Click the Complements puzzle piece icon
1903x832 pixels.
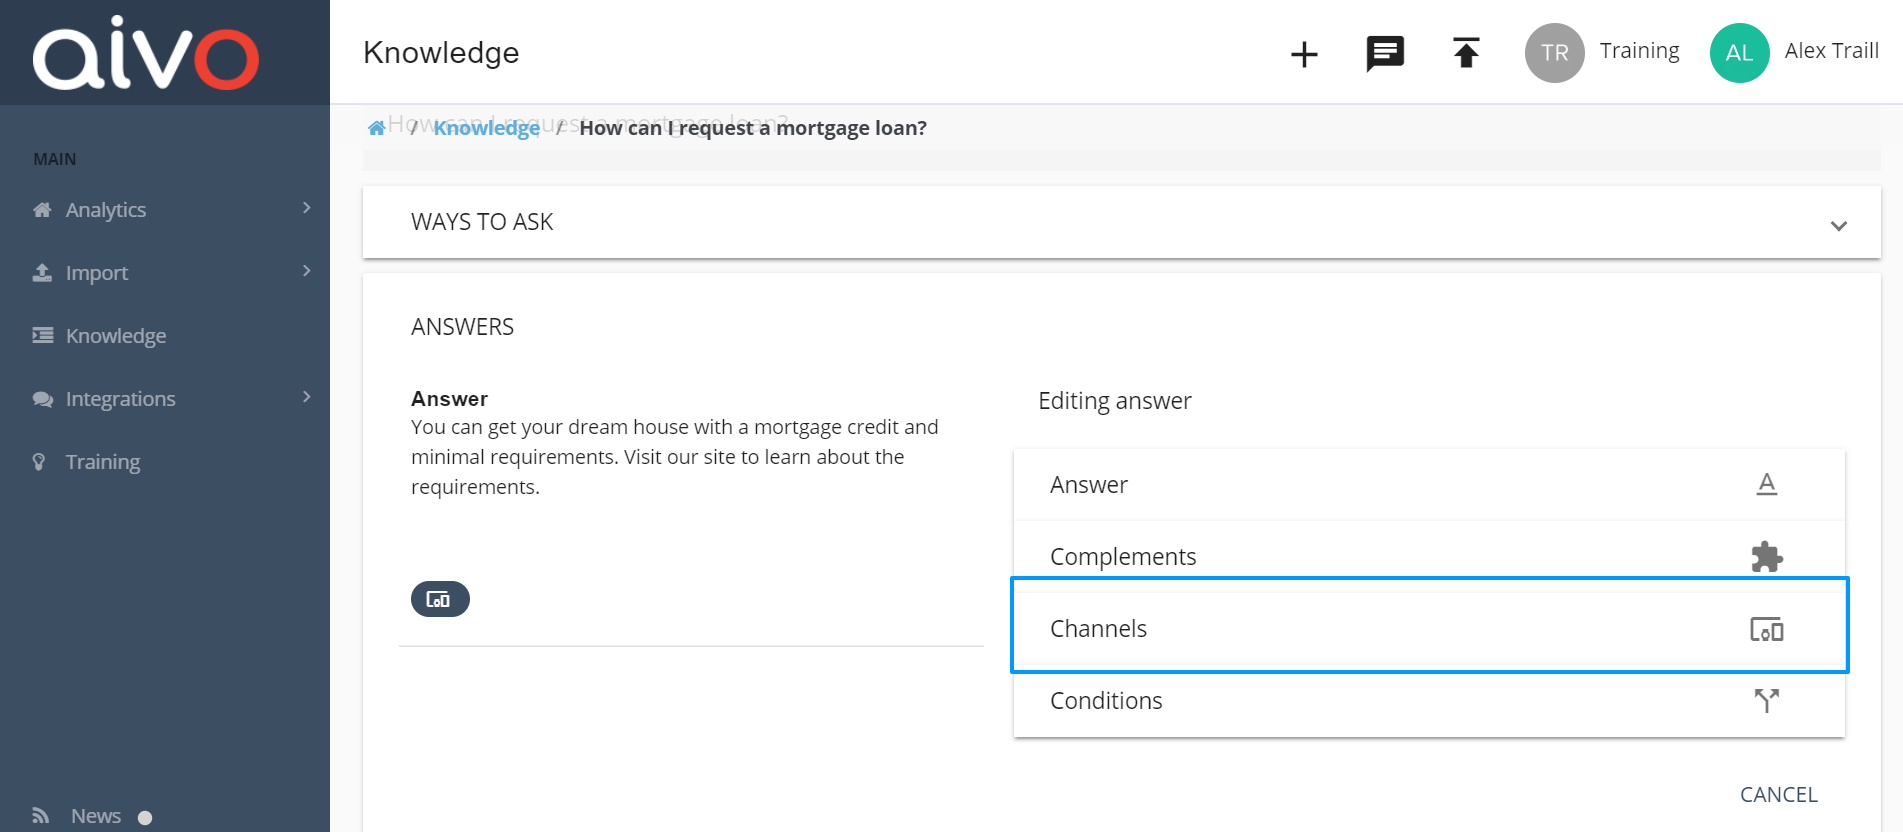(1767, 556)
